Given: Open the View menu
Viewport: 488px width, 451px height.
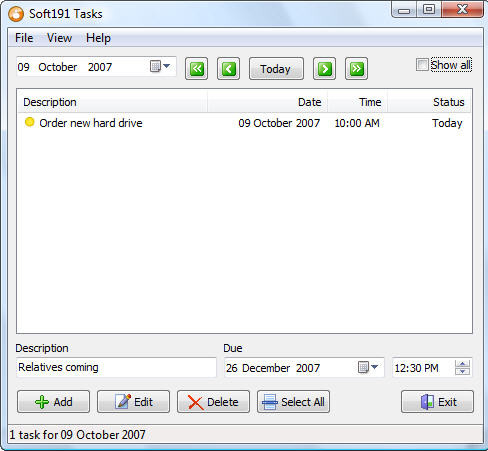Looking at the screenshot, I should pos(59,38).
